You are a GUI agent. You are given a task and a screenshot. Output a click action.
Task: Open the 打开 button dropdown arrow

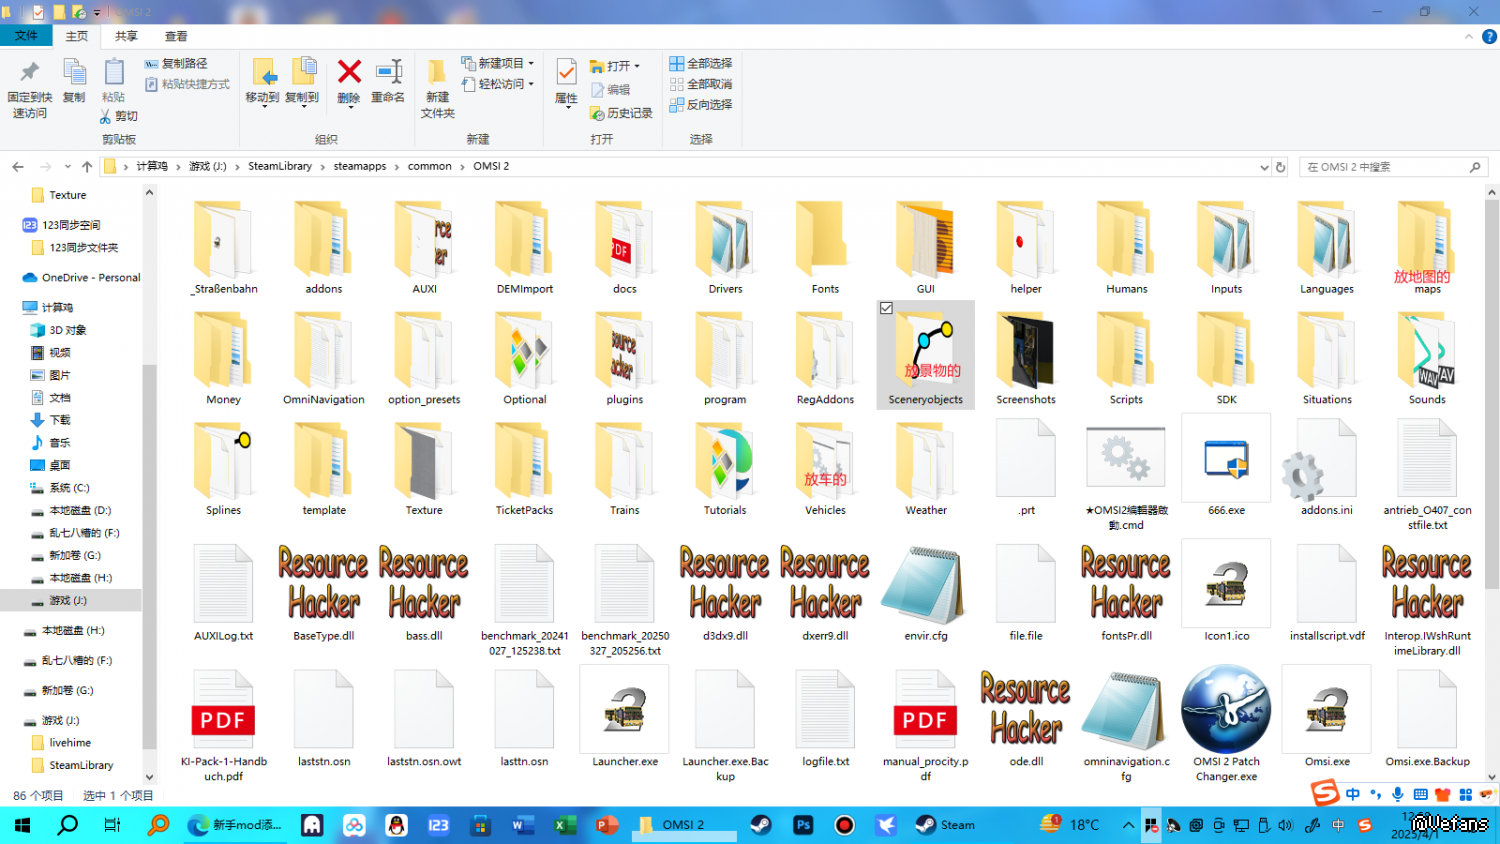point(637,66)
